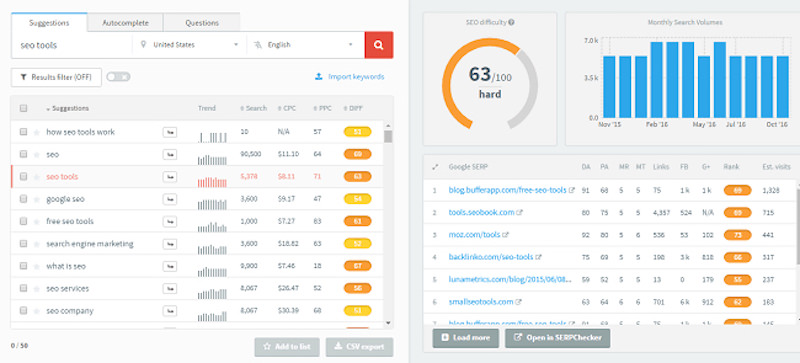800x363 pixels.
Task: Sort by the PPC column header
Action: (322, 108)
